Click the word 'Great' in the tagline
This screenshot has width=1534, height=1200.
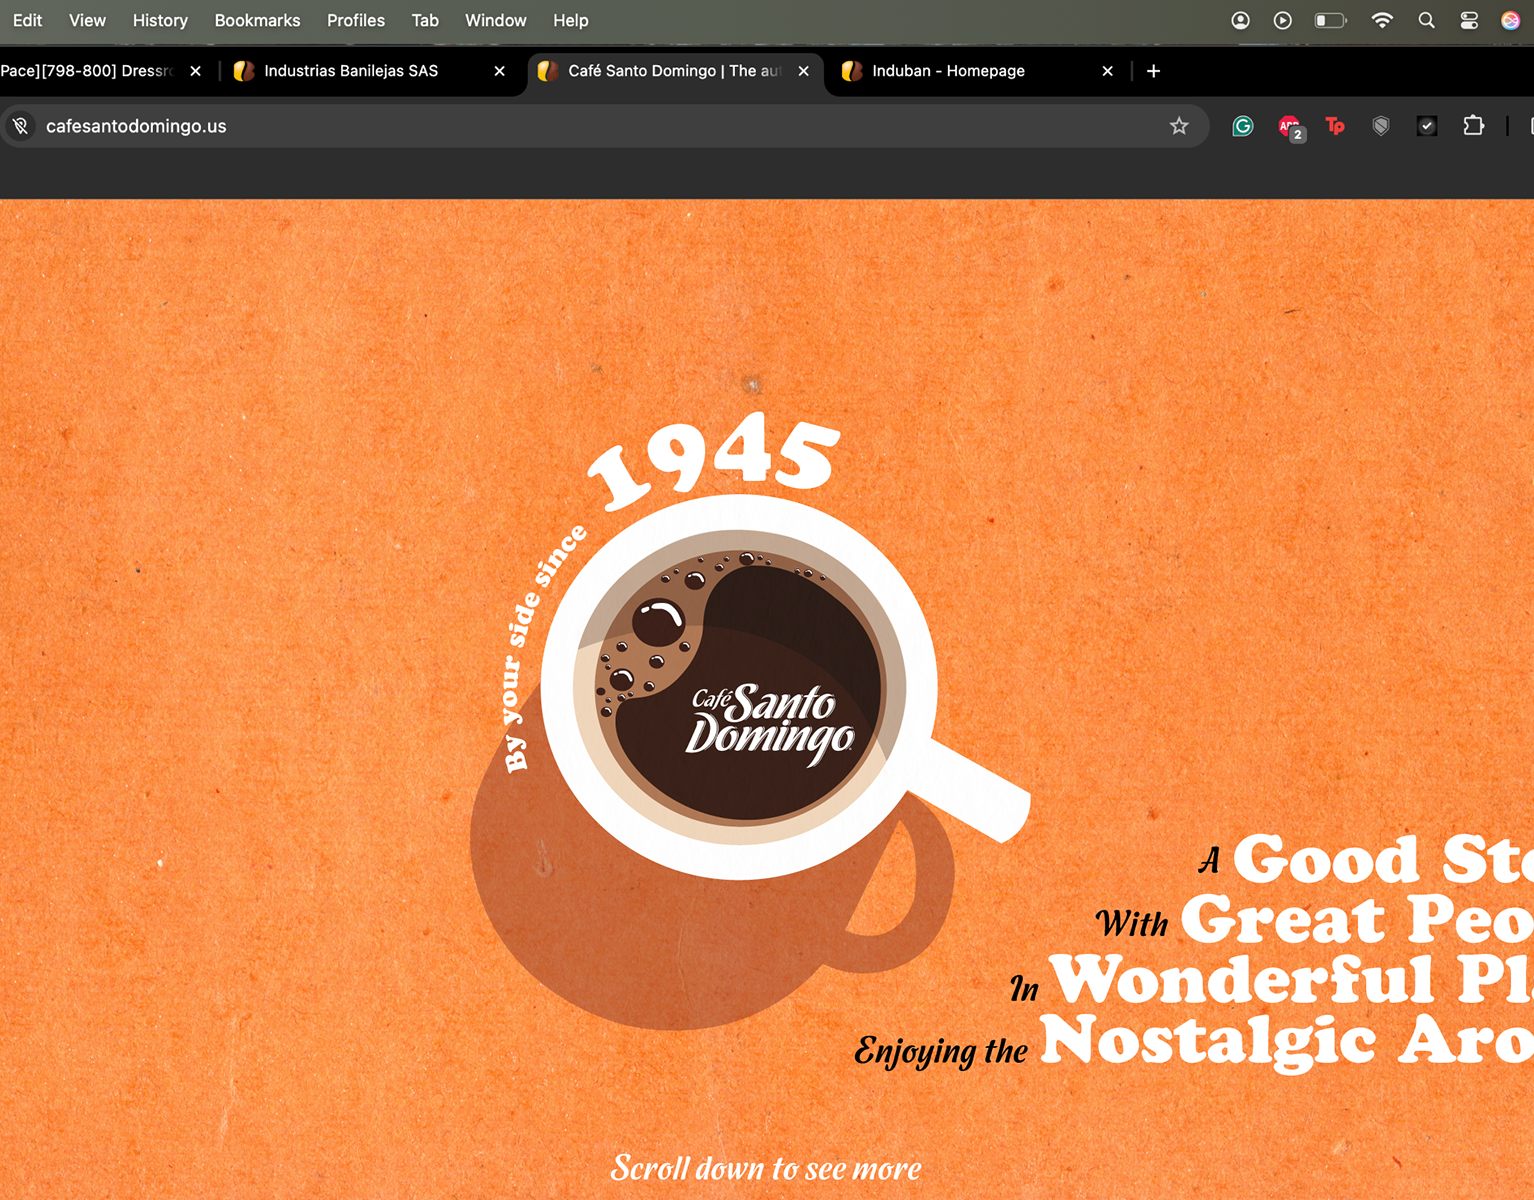tap(1283, 918)
